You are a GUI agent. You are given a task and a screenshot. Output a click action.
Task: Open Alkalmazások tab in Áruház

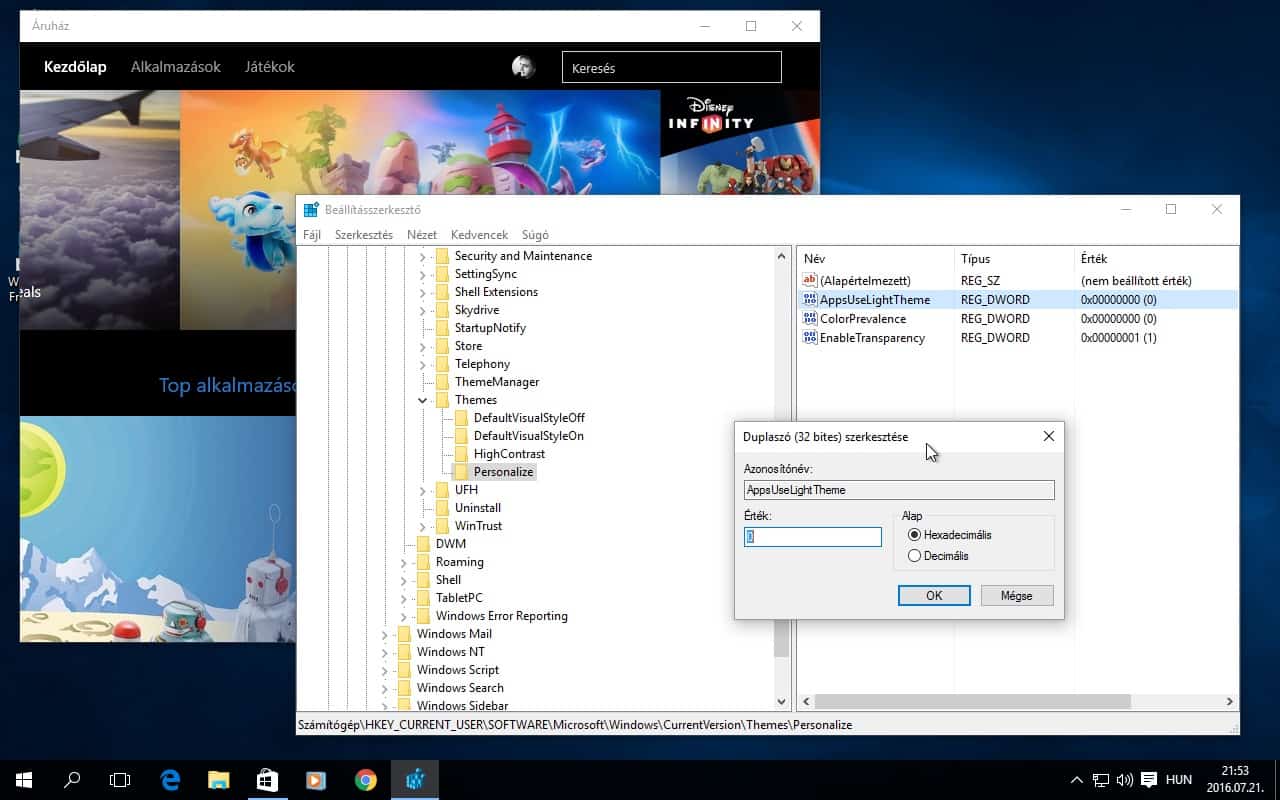click(x=176, y=67)
